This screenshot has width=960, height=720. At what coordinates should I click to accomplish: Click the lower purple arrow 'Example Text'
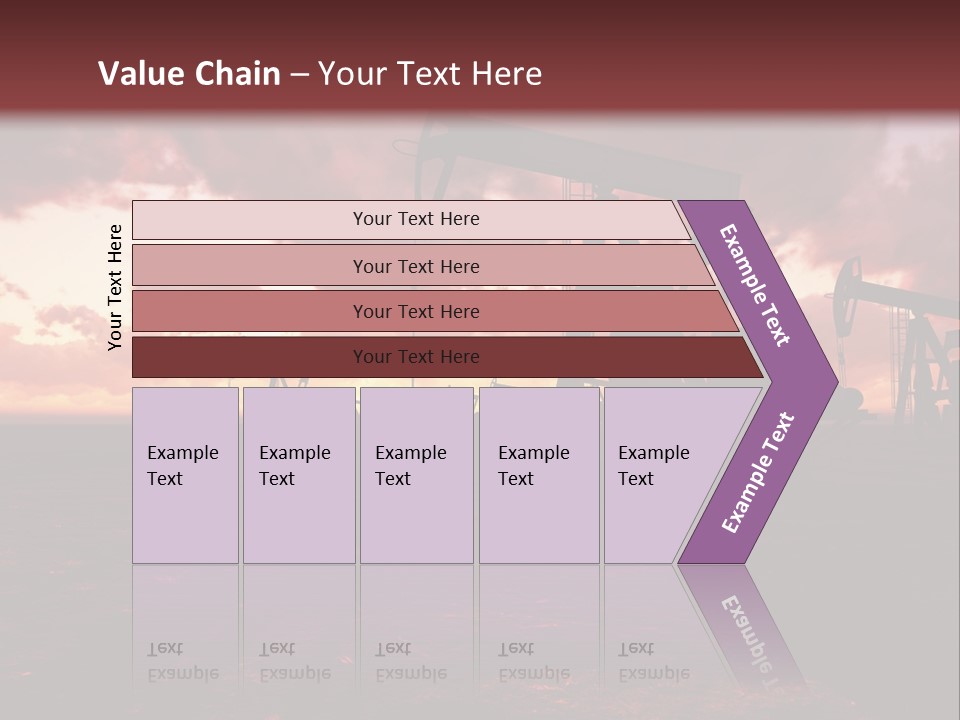[757, 473]
